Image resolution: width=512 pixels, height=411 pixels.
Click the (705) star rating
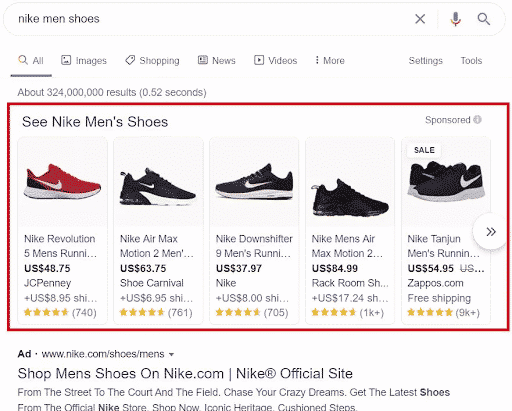(x=252, y=312)
